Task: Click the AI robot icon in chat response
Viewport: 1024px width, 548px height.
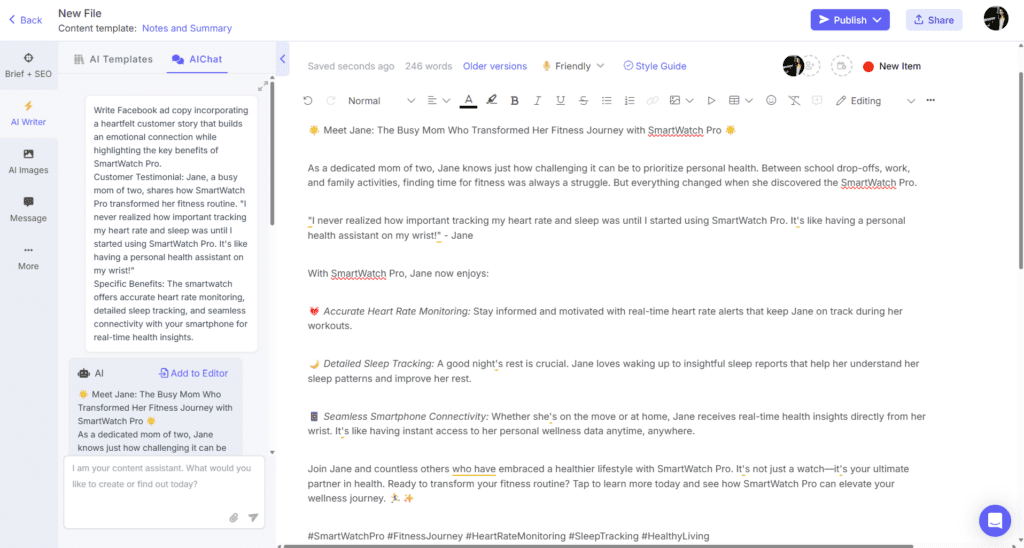Action: 84,374
